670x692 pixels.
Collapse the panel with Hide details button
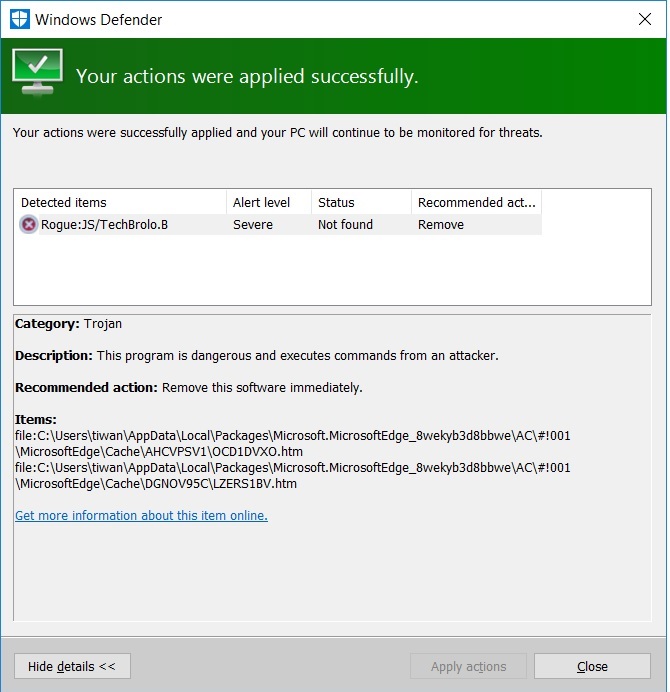[x=72, y=666]
